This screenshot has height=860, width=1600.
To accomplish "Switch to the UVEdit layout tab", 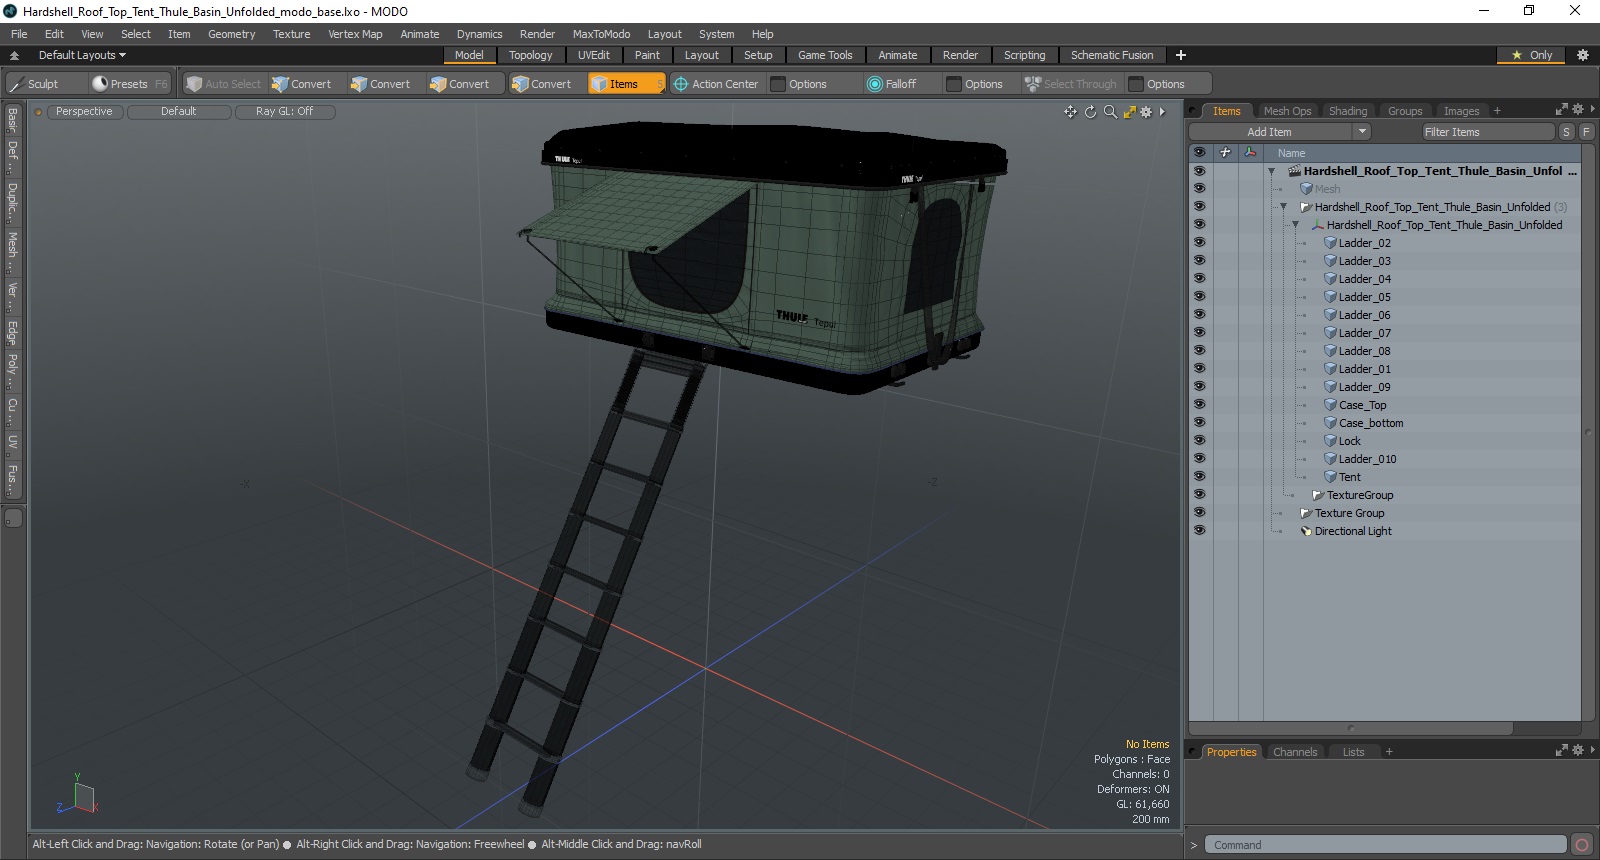I will click(593, 55).
